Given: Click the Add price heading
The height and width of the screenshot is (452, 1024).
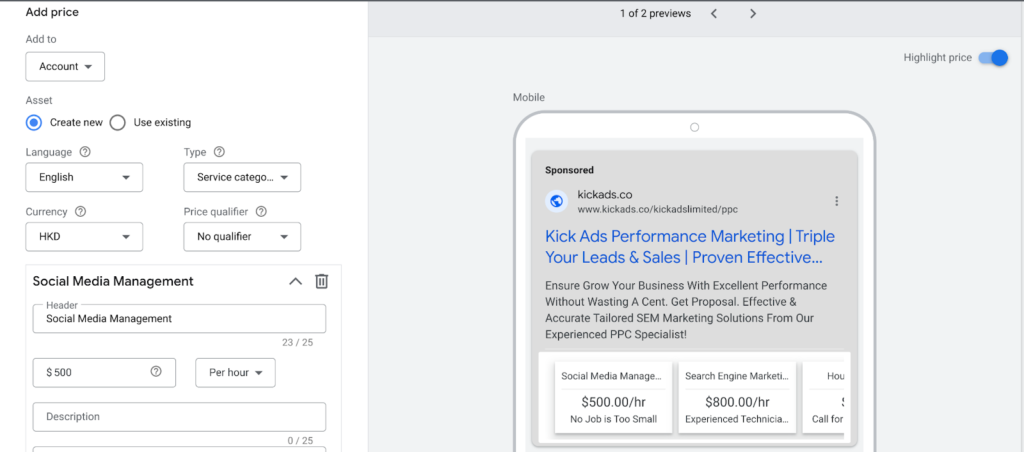Looking at the screenshot, I should click(52, 12).
